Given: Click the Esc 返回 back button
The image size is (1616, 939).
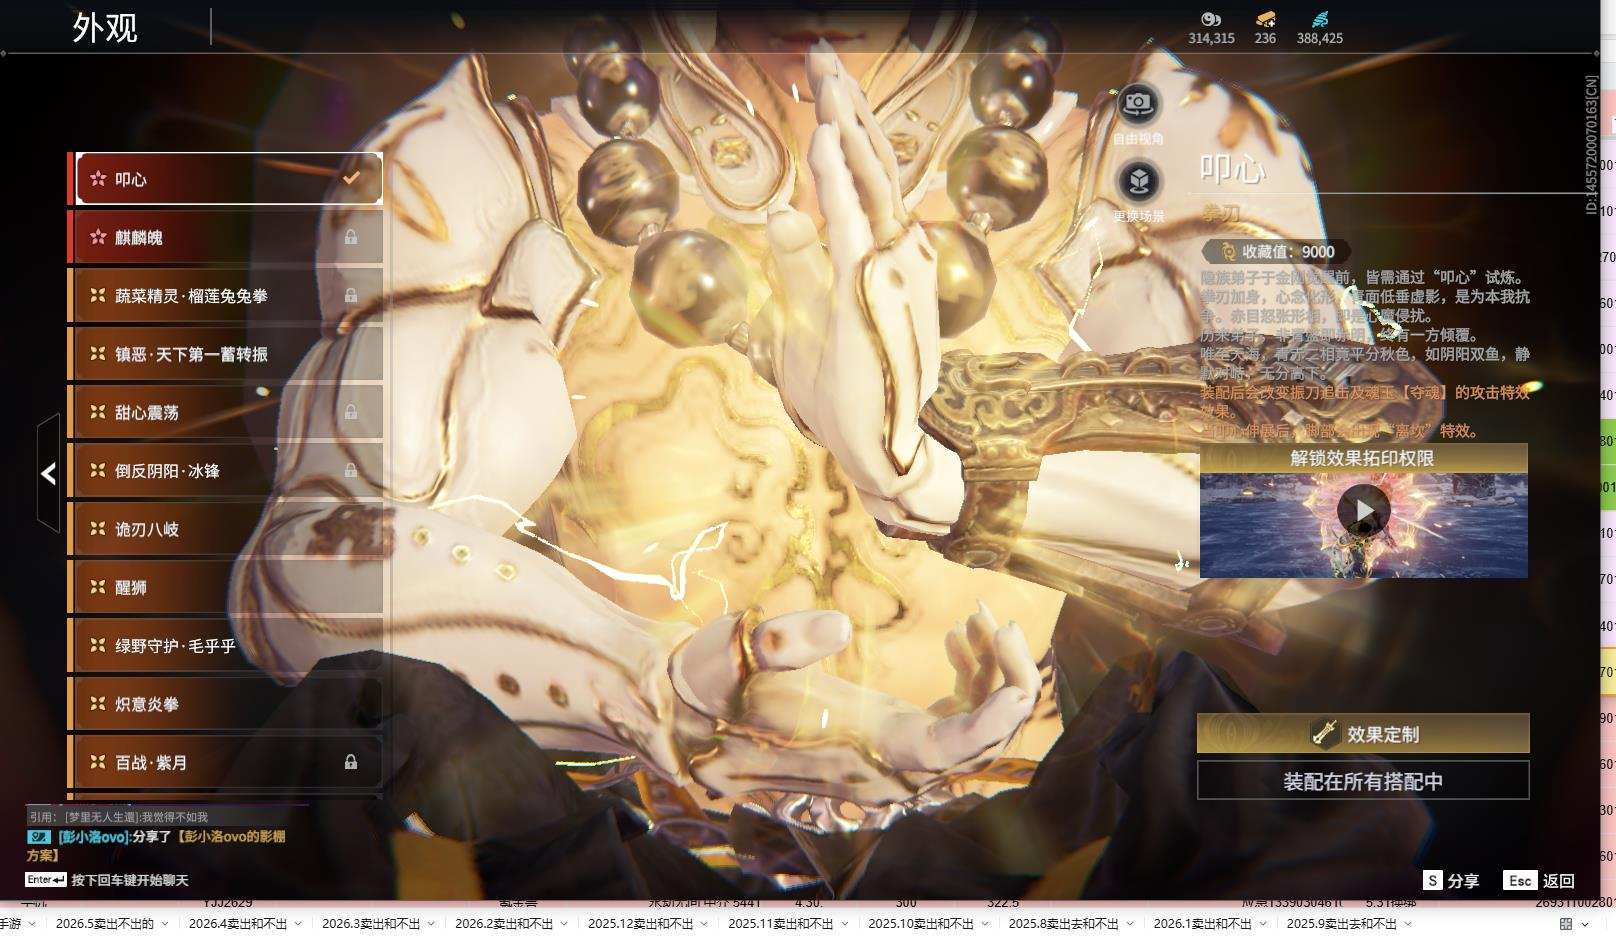Looking at the screenshot, I should [1540, 880].
